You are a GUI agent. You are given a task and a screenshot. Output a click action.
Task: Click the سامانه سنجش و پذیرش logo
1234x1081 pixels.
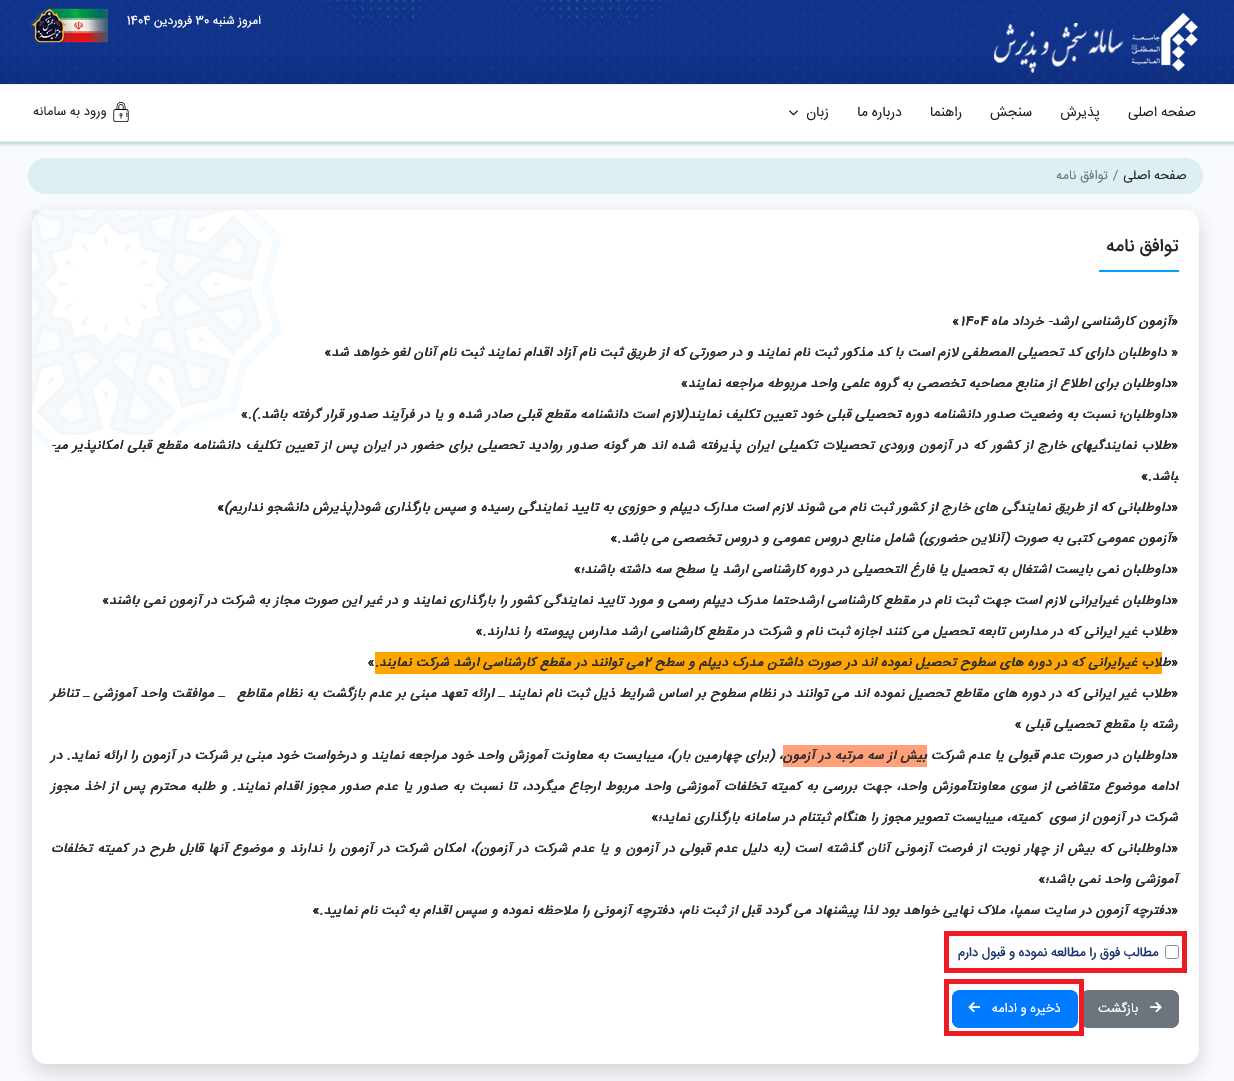pos(1095,43)
